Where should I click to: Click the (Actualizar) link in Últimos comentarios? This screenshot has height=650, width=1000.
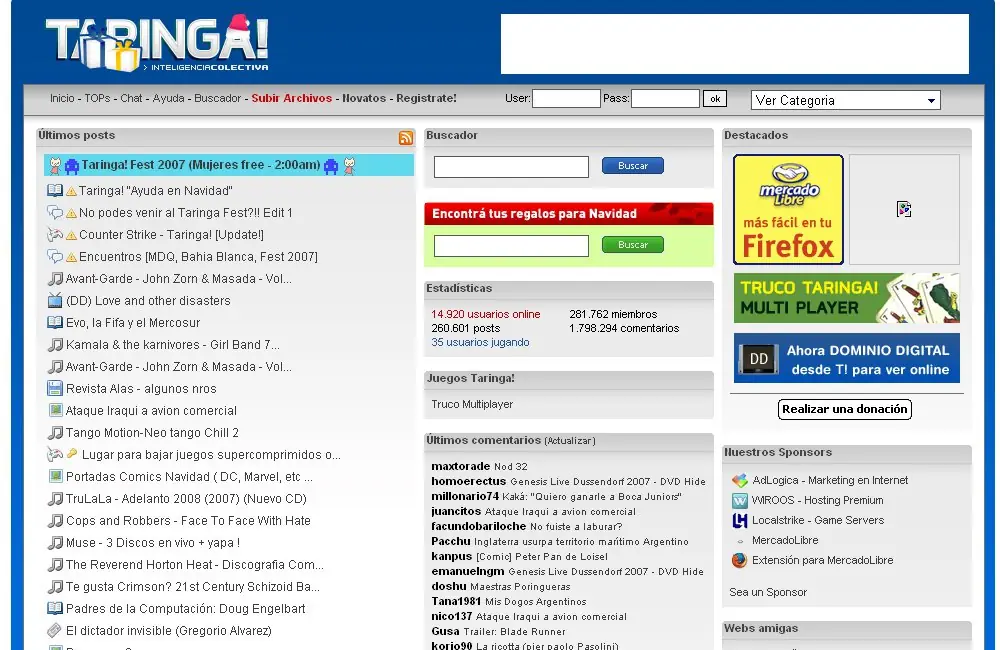pyautogui.click(x=570, y=441)
